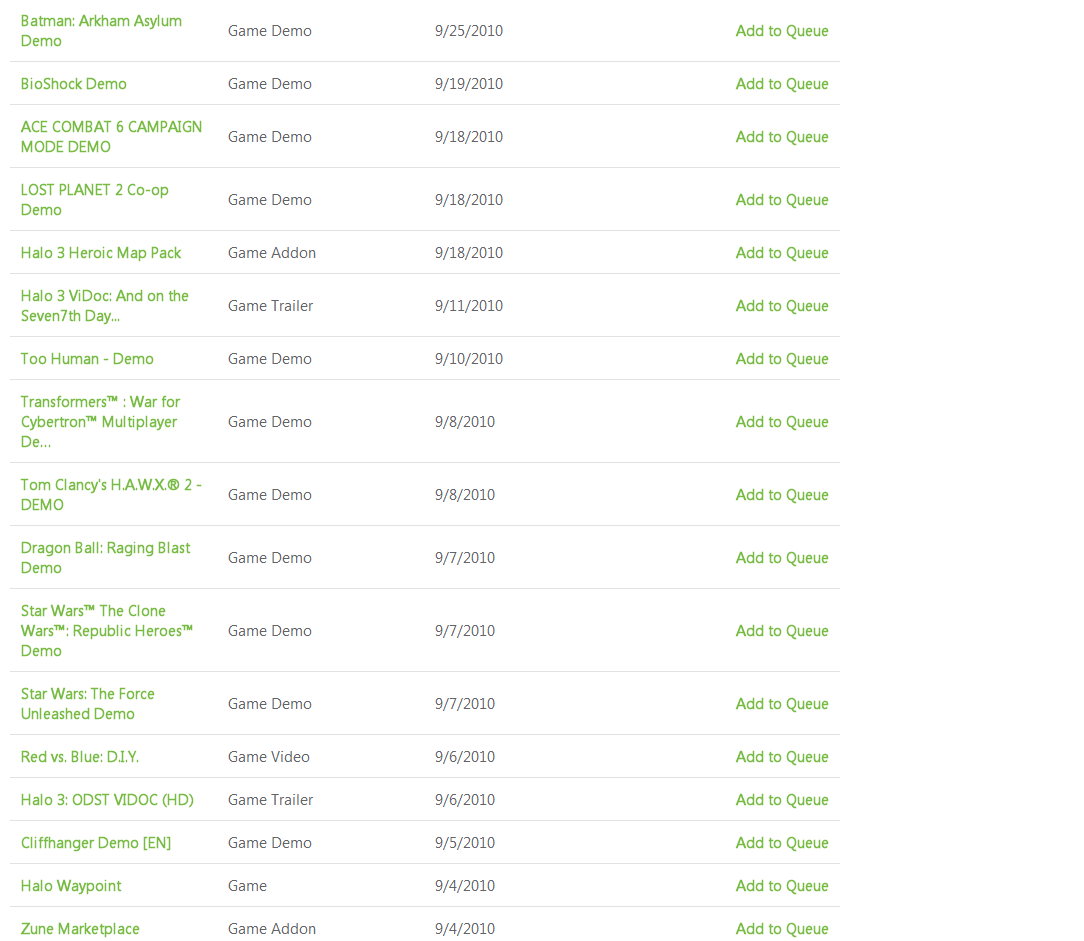Click Game Demo type in Cliffhanger row

(x=270, y=843)
